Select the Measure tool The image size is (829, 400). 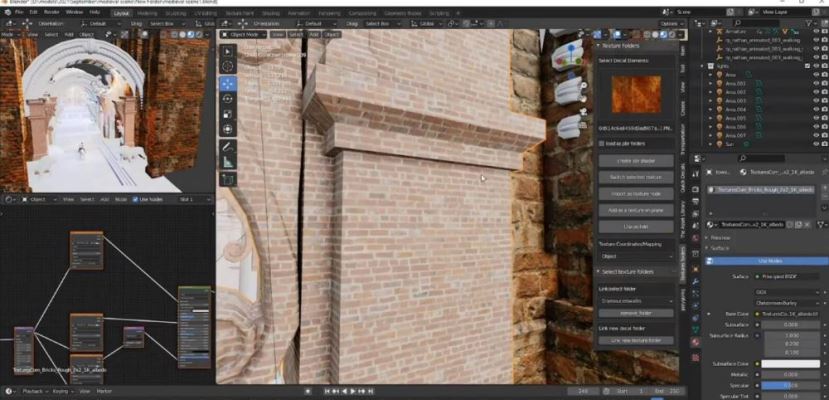tap(228, 162)
